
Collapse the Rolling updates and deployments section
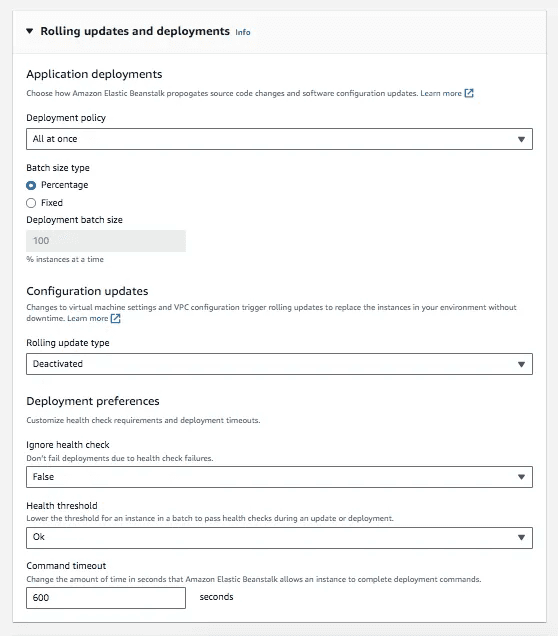30,31
